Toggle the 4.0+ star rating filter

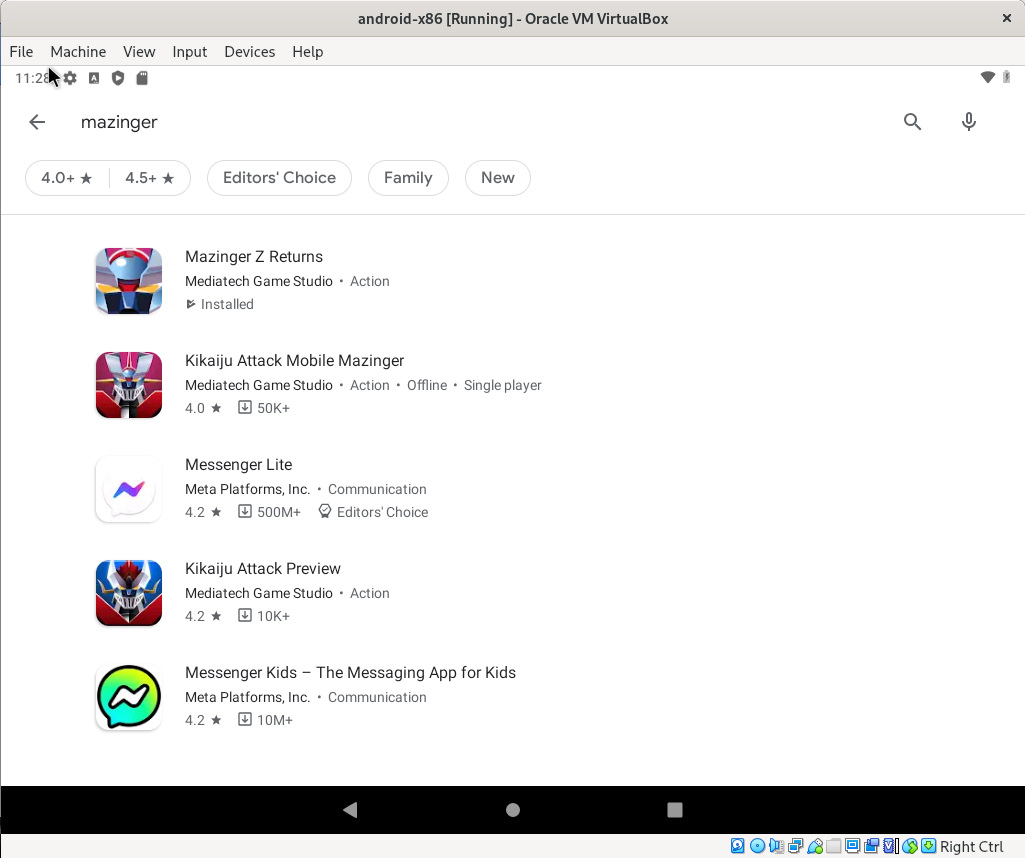[x=67, y=178]
